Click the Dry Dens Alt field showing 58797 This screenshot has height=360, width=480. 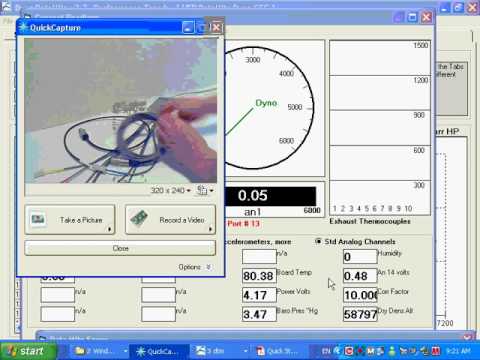[360, 314]
